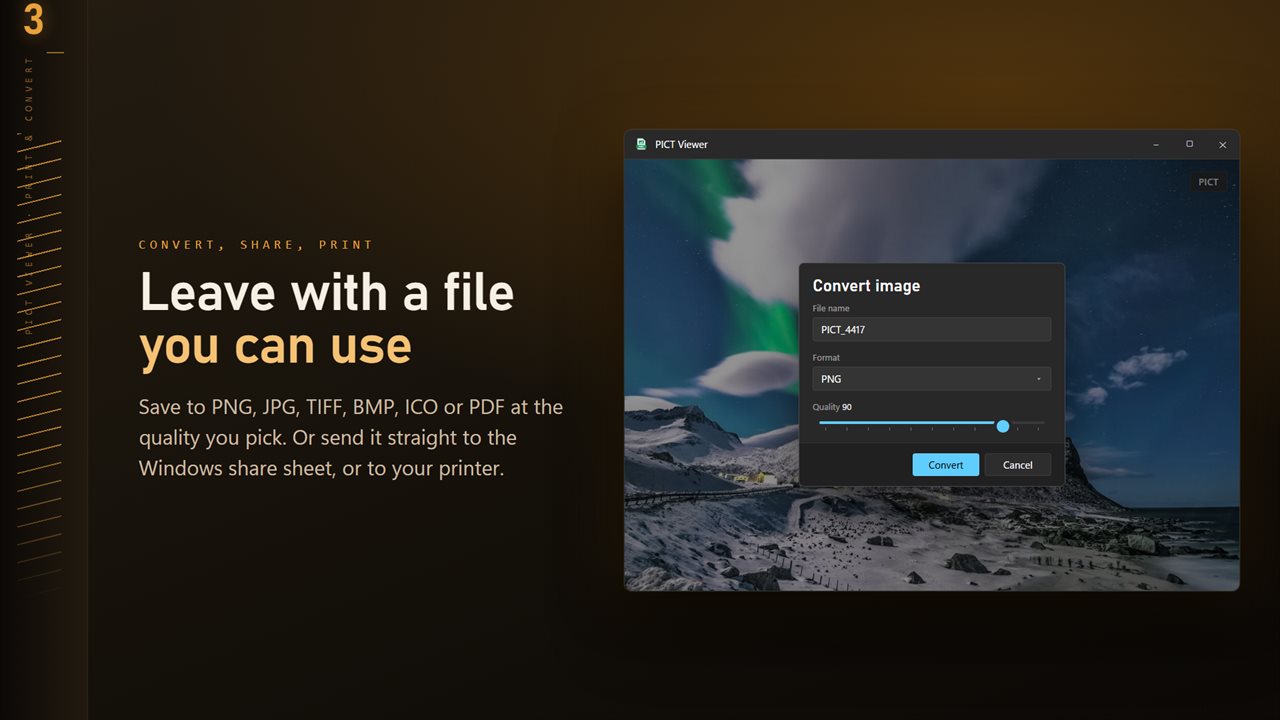Click the 'PICT Viewer' window title text
Screen dimensions: 1280x720
tap(681, 144)
